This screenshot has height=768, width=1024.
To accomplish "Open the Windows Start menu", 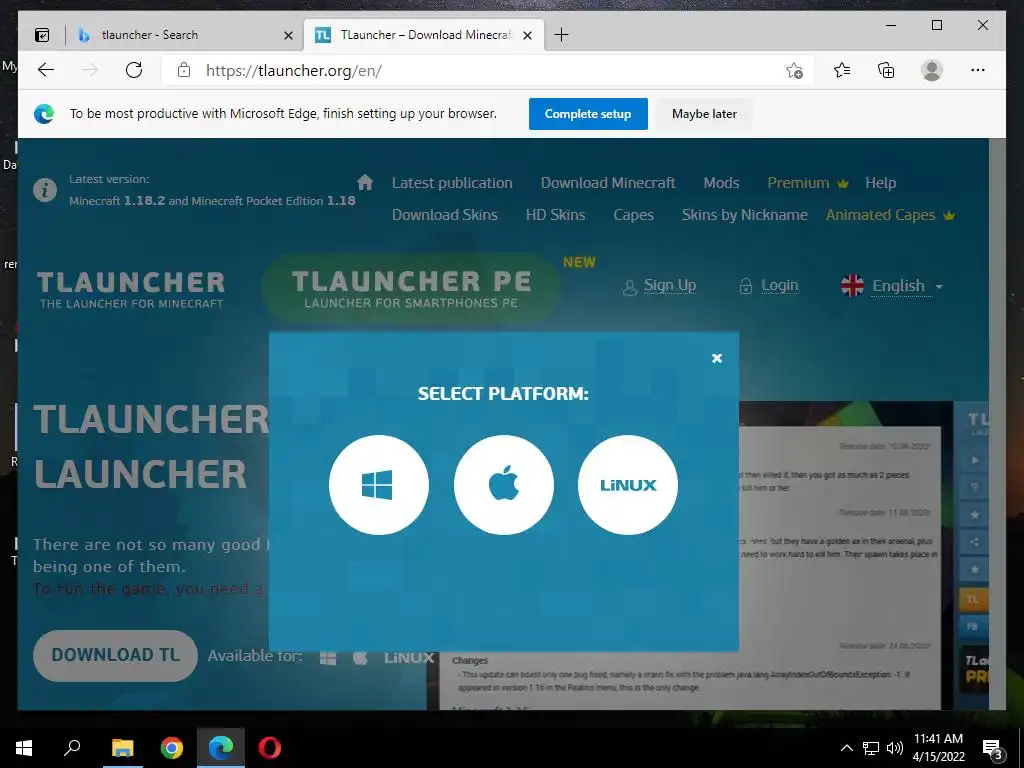I will coord(24,748).
